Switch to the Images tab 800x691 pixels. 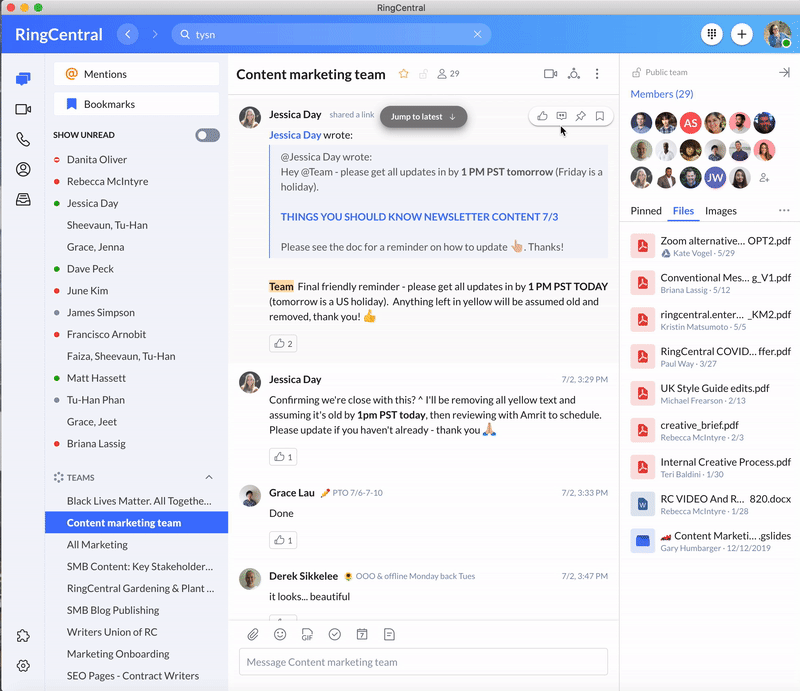point(720,211)
